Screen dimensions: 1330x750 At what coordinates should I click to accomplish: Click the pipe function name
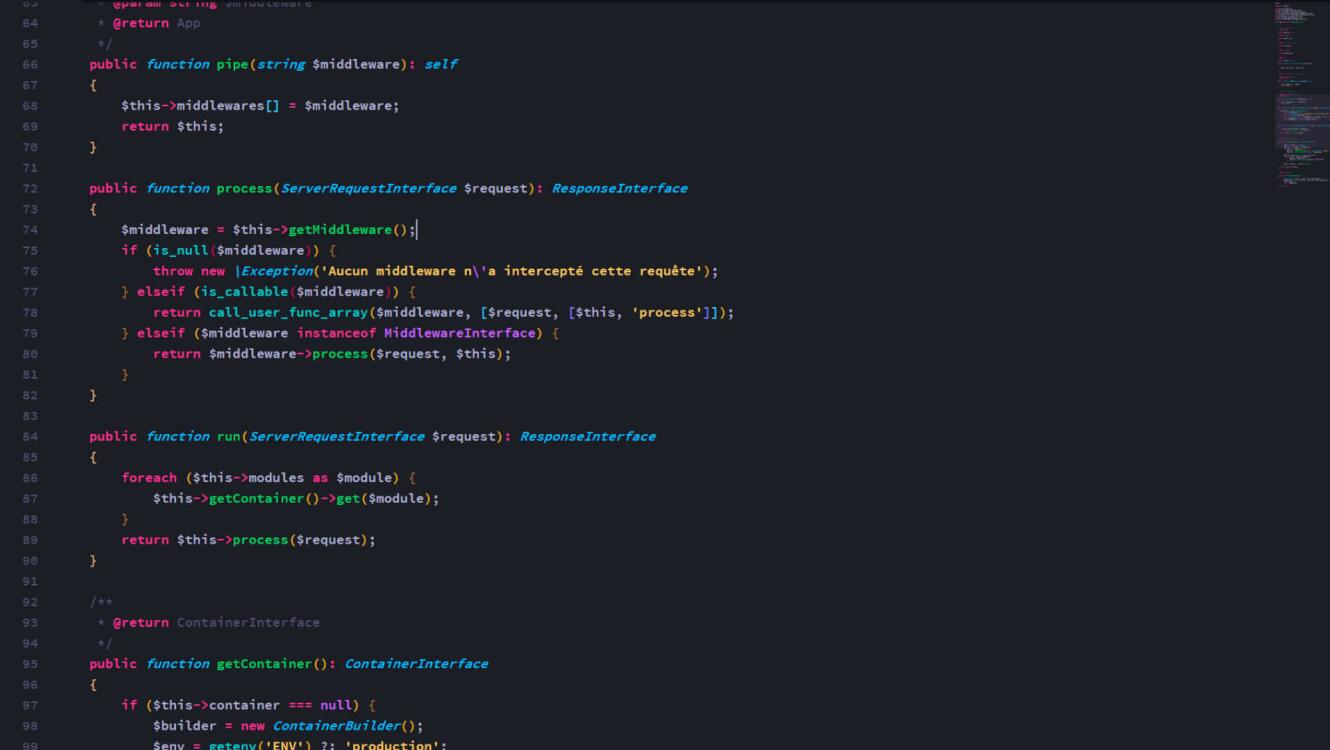[232, 64]
